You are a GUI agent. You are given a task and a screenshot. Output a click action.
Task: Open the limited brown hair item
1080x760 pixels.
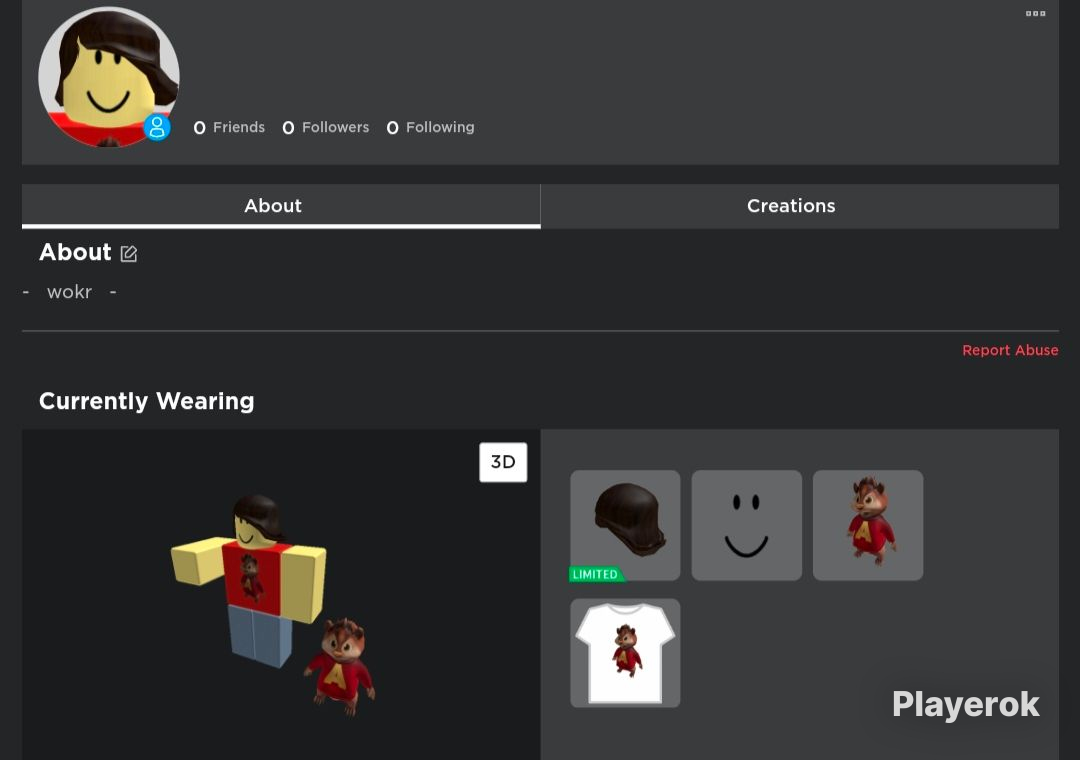625,525
